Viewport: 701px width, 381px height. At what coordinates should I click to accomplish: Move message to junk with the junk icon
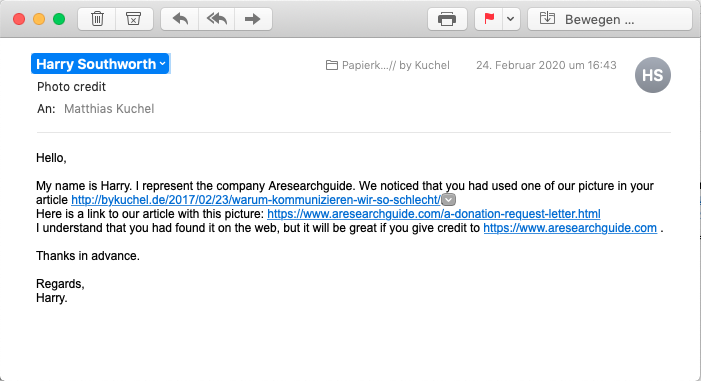(x=134, y=19)
